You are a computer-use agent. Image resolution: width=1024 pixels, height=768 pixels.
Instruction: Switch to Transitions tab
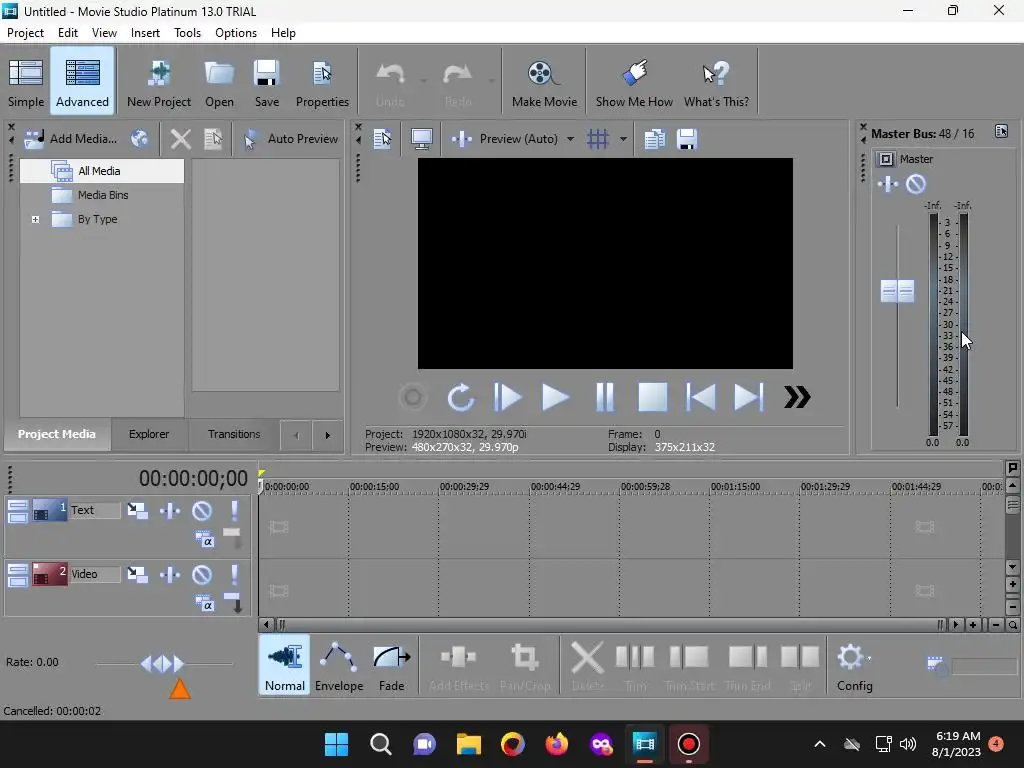tap(234, 434)
